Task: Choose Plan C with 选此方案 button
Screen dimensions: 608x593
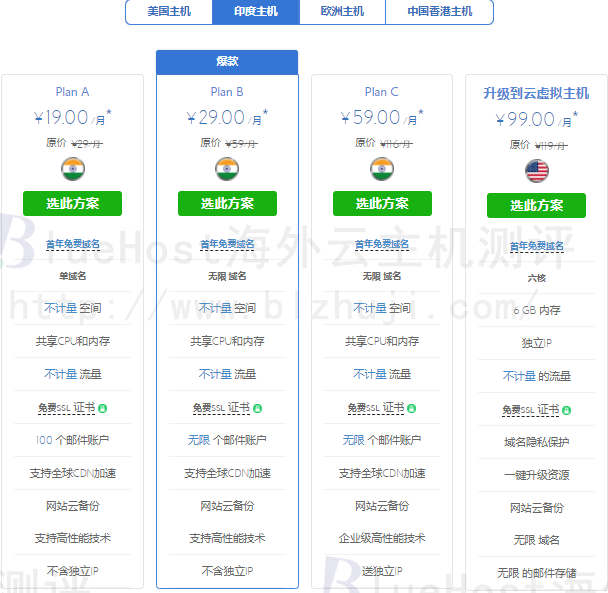Action: pos(382,203)
